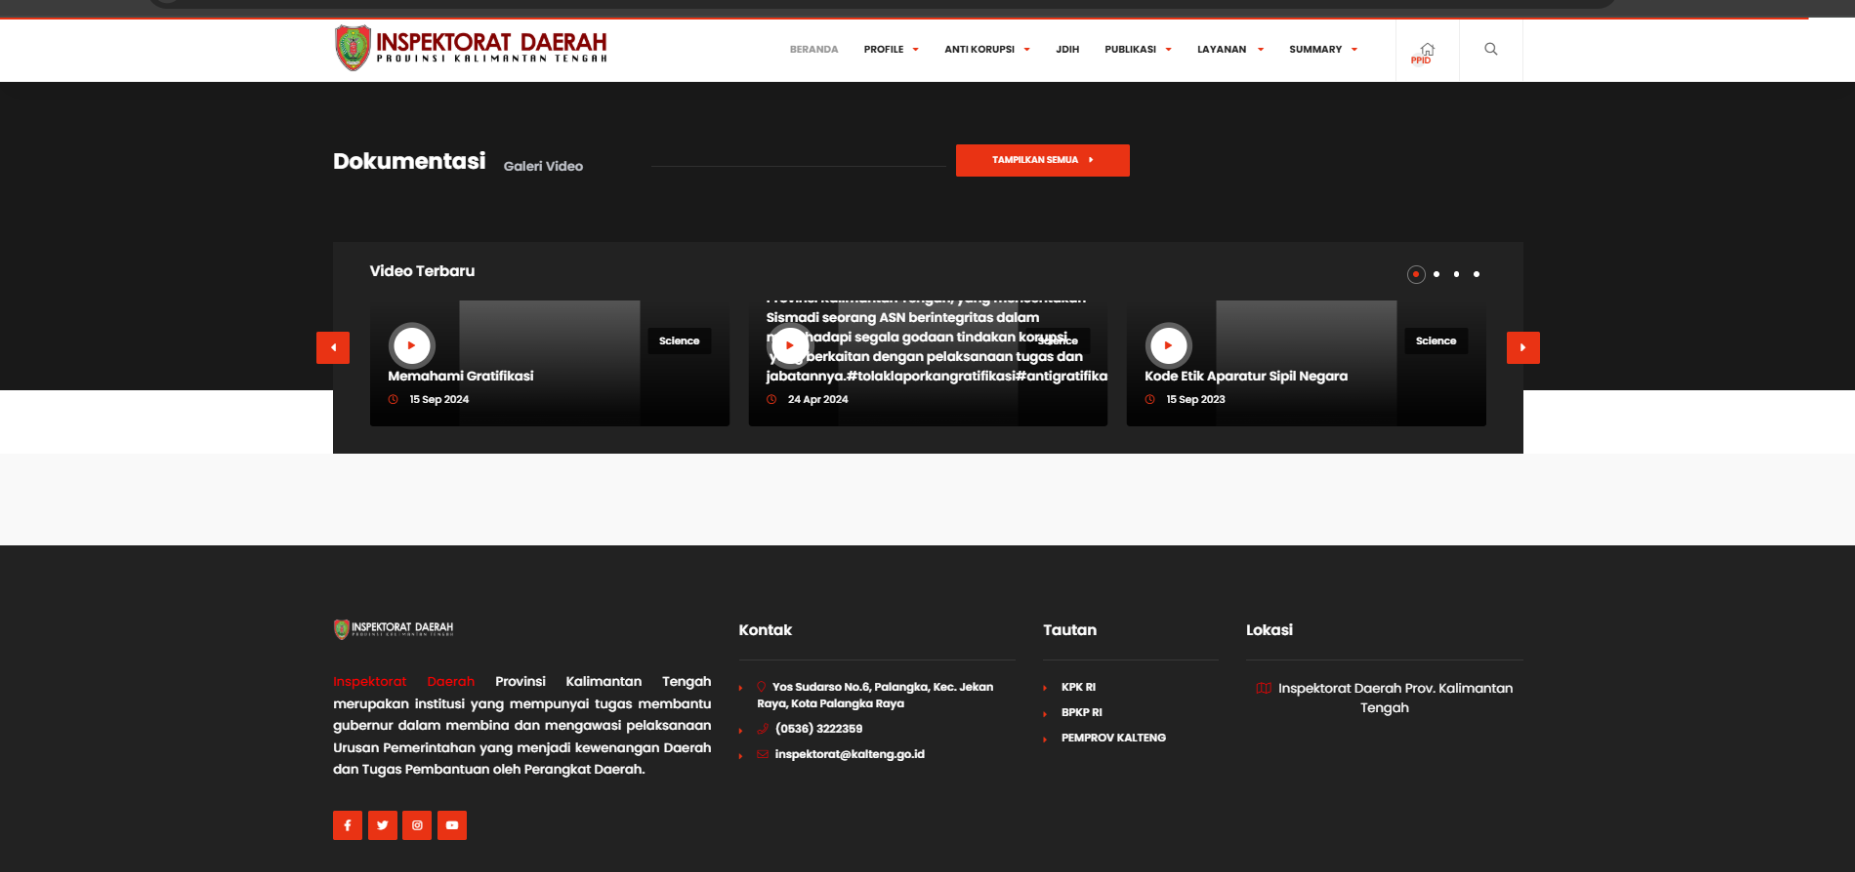Expand the Anti Korupsi dropdown menu
Image resolution: width=1855 pixels, height=872 pixels.
(986, 49)
